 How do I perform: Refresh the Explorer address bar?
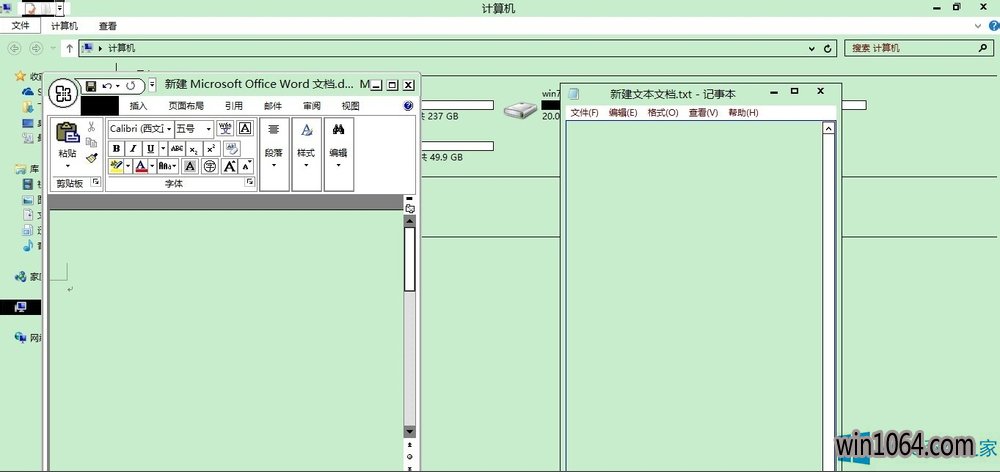point(828,48)
